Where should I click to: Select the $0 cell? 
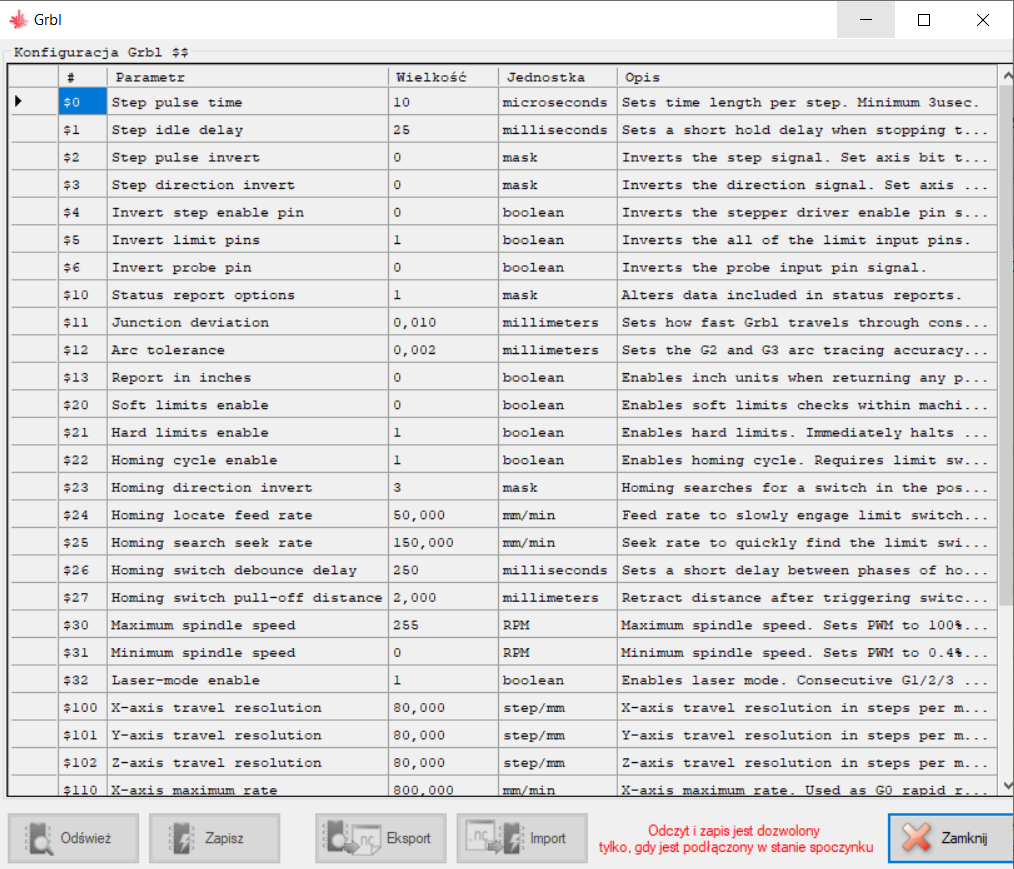(83, 102)
